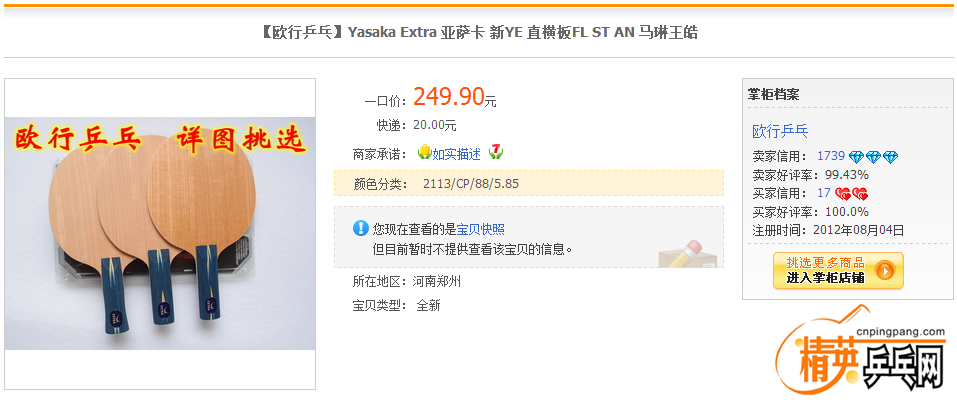Click the yellow flower guarantee icon
This screenshot has width=957, height=403.
(x=424, y=153)
